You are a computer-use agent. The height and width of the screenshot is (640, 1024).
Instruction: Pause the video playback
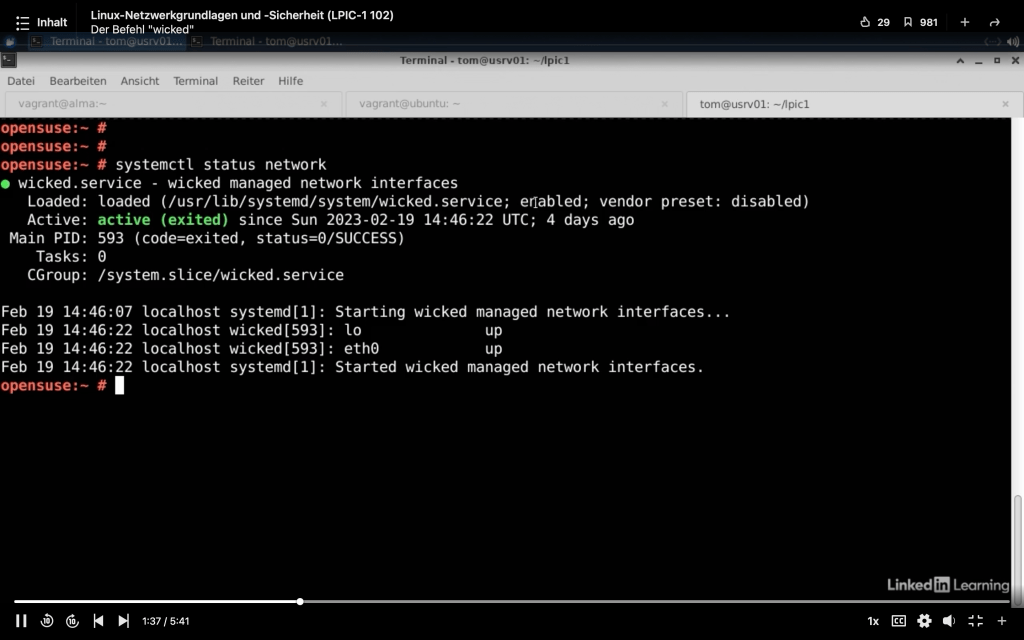(21, 621)
